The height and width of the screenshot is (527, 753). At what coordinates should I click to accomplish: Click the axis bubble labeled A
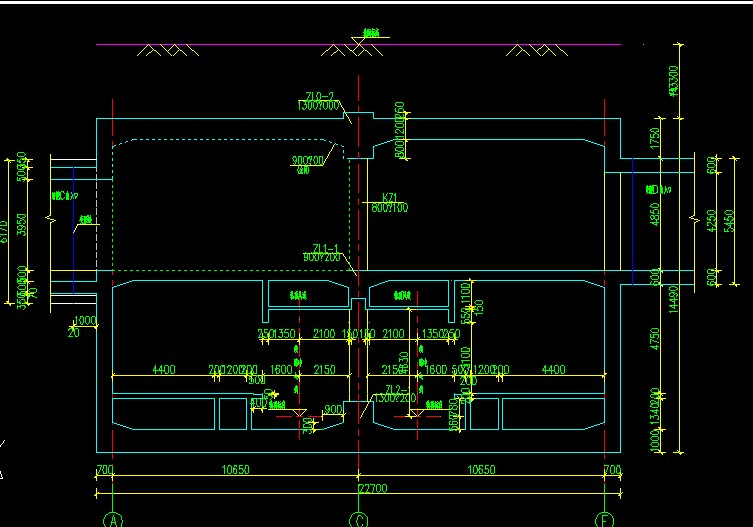[x=114, y=519]
